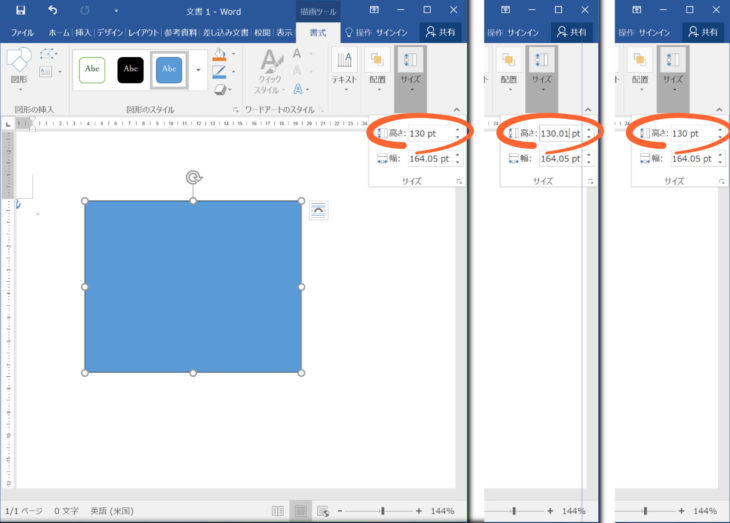Click the Save icon in the title bar
Image resolution: width=730 pixels, height=523 pixels.
(x=21, y=10)
